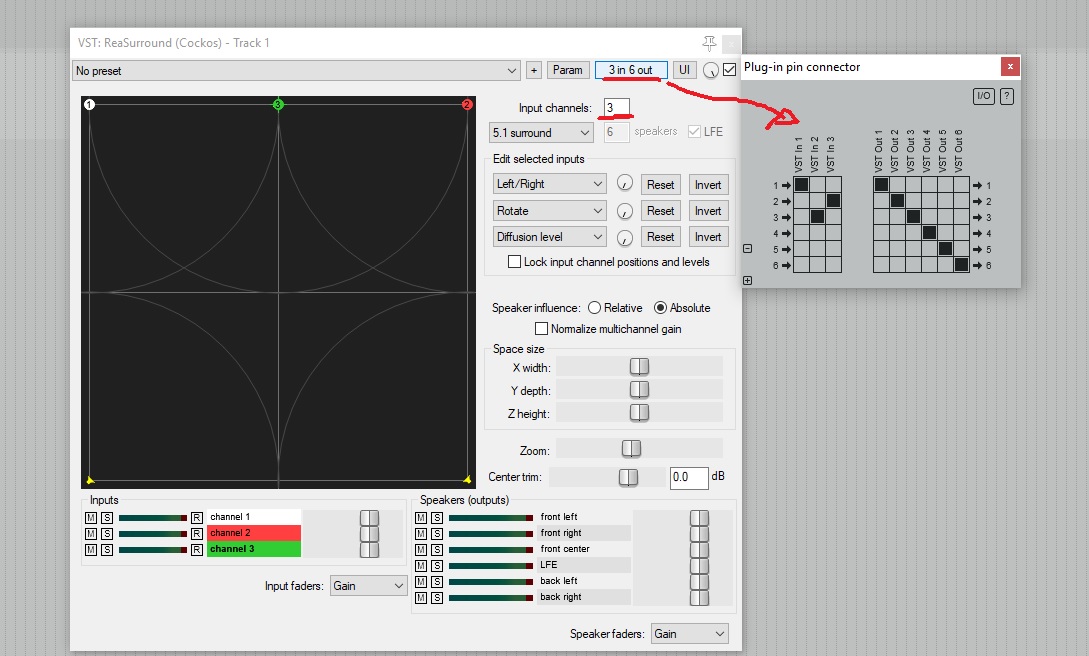Mute the LFE speaker output

click(421, 565)
